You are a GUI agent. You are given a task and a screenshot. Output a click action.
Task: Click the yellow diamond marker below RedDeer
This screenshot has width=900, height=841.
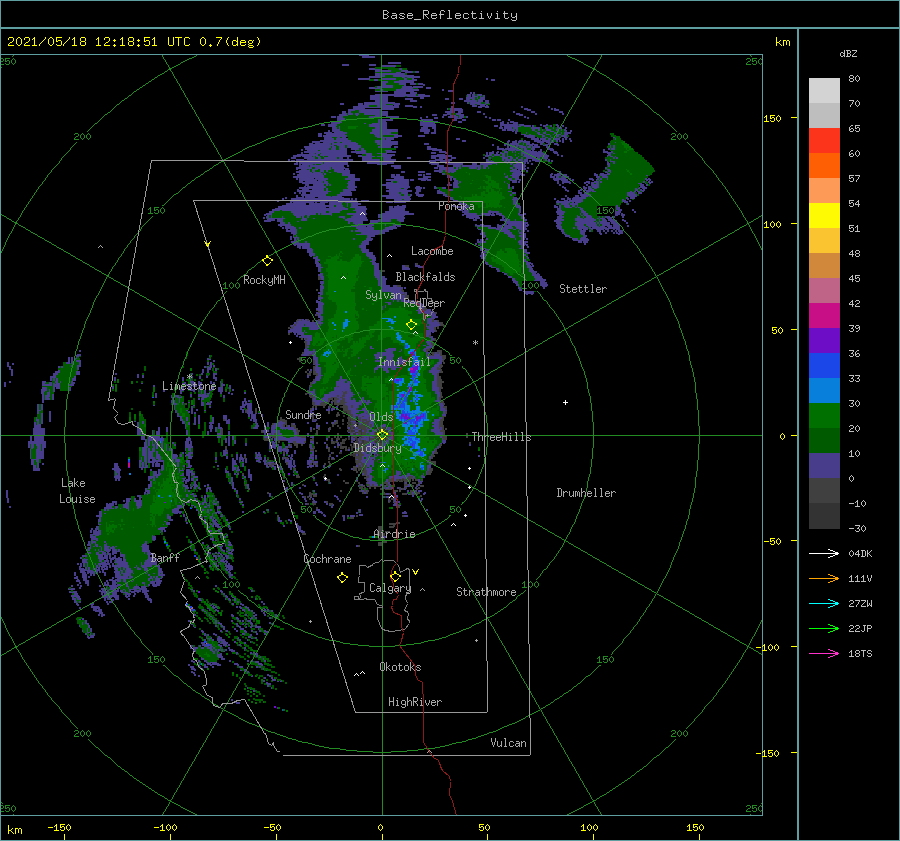coord(412,324)
